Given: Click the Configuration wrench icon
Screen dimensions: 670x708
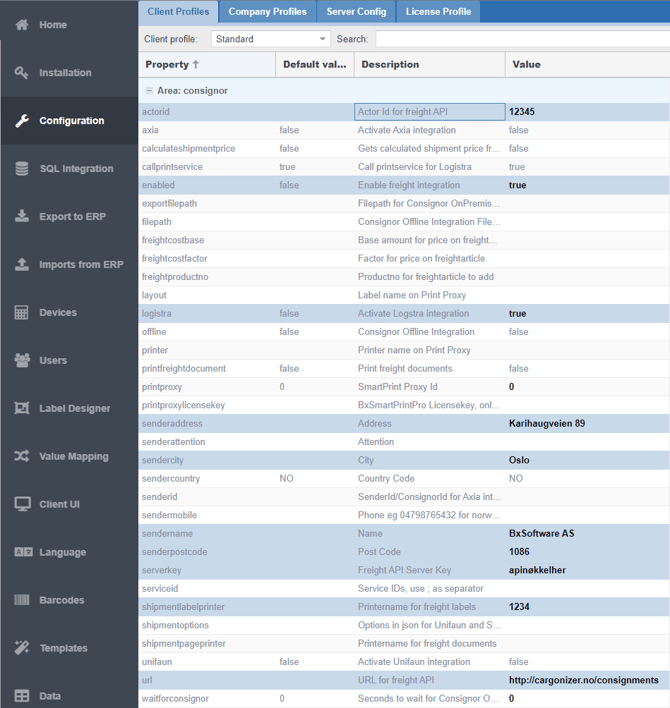Looking at the screenshot, I should coord(22,121).
